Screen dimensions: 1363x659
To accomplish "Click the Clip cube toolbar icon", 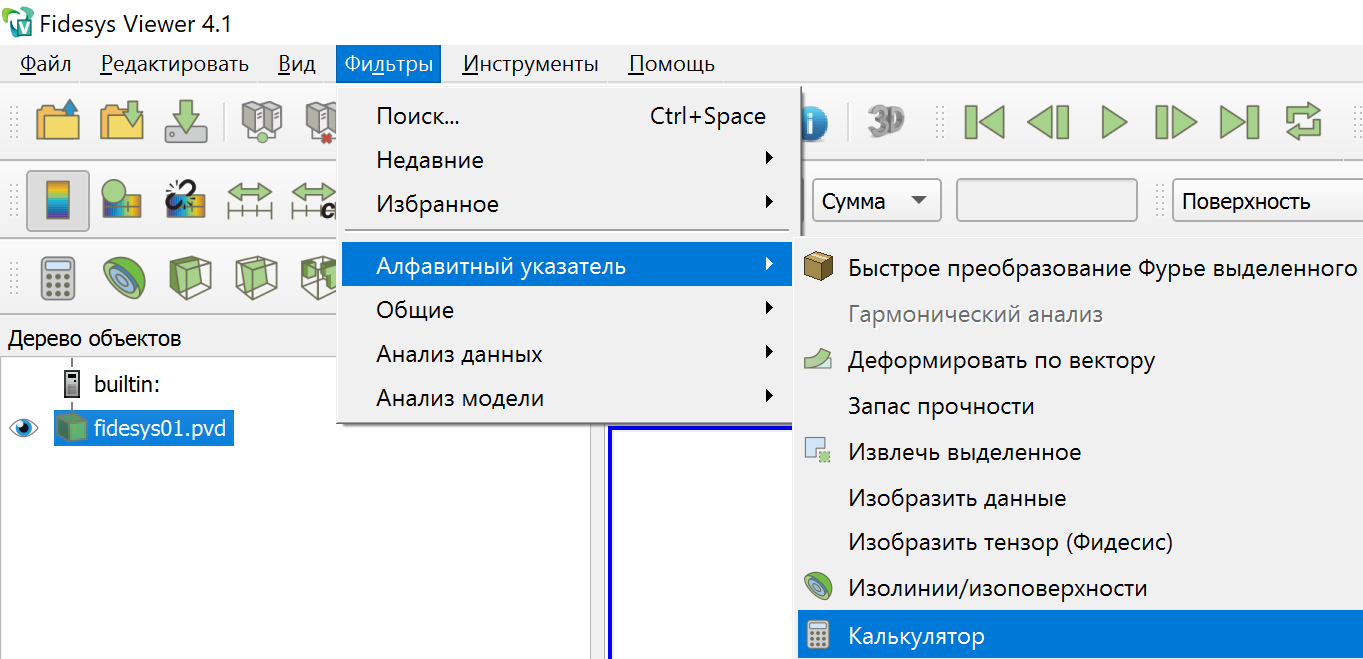I will click(190, 277).
